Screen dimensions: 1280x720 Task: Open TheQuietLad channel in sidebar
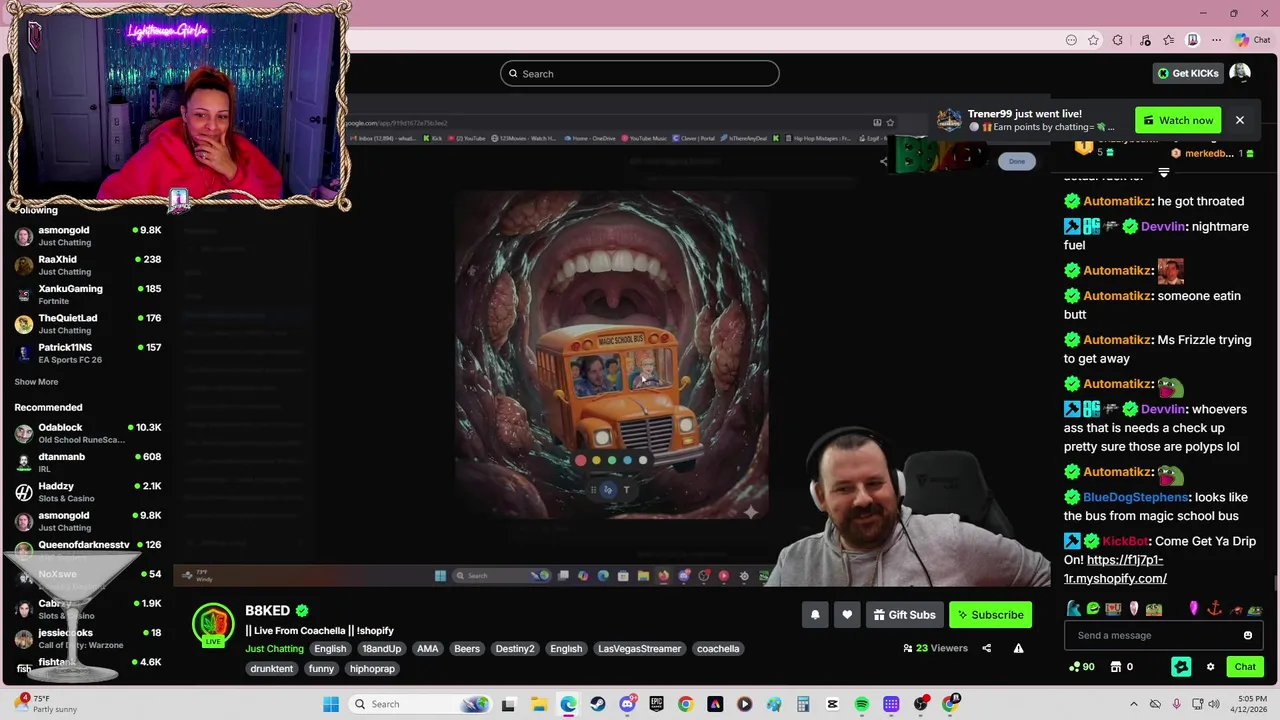click(x=88, y=323)
